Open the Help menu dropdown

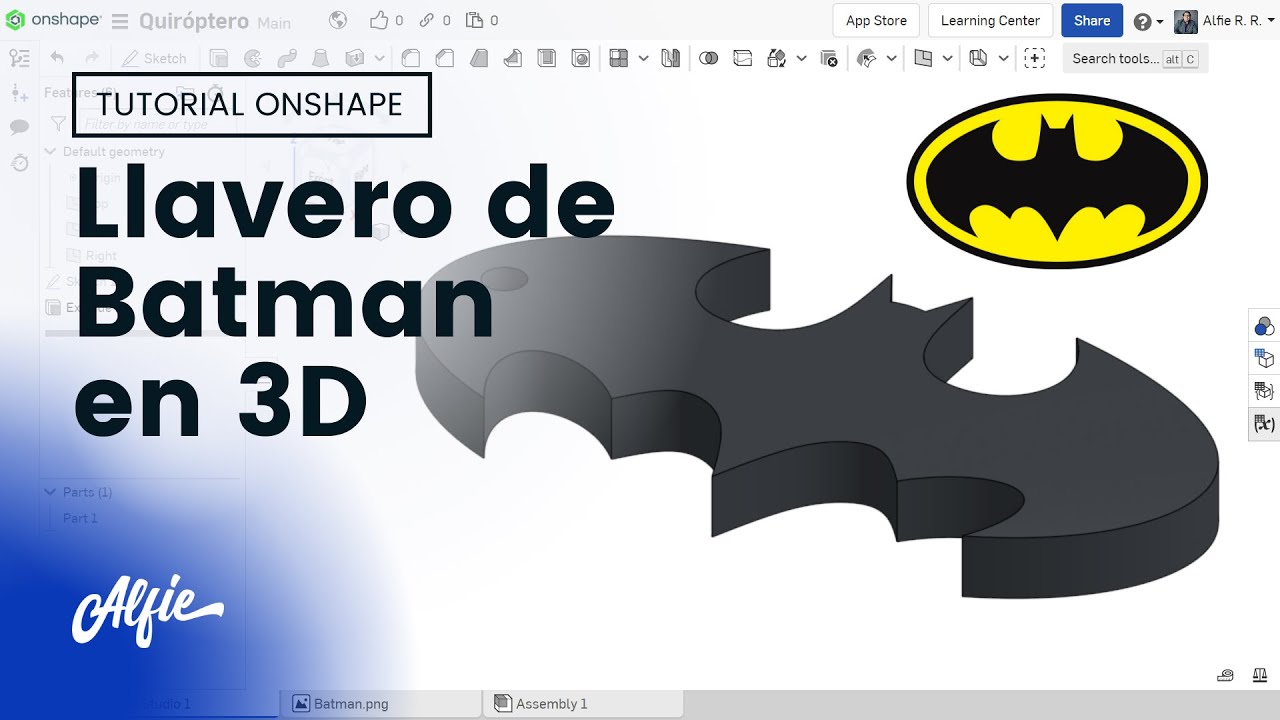(1148, 21)
